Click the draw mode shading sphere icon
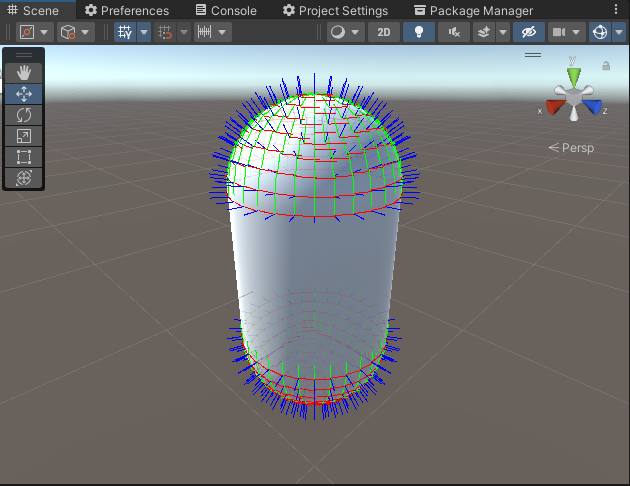This screenshot has height=486, width=630. click(x=338, y=32)
